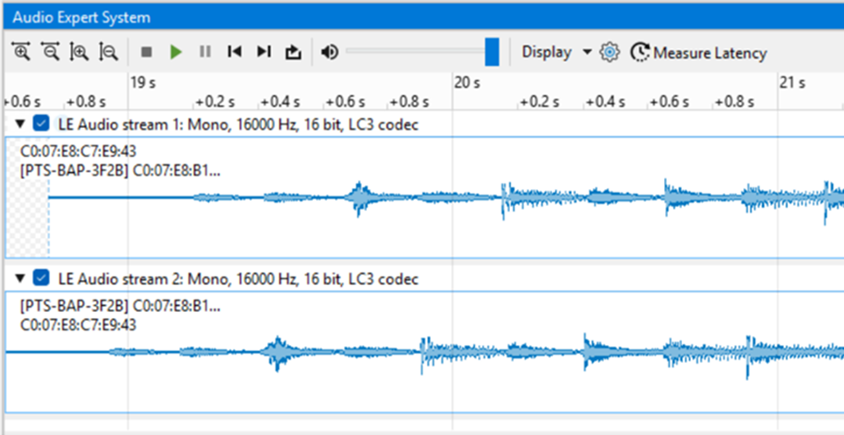Click the volume slider handle
The height and width of the screenshot is (435, 844).
click(x=492, y=52)
